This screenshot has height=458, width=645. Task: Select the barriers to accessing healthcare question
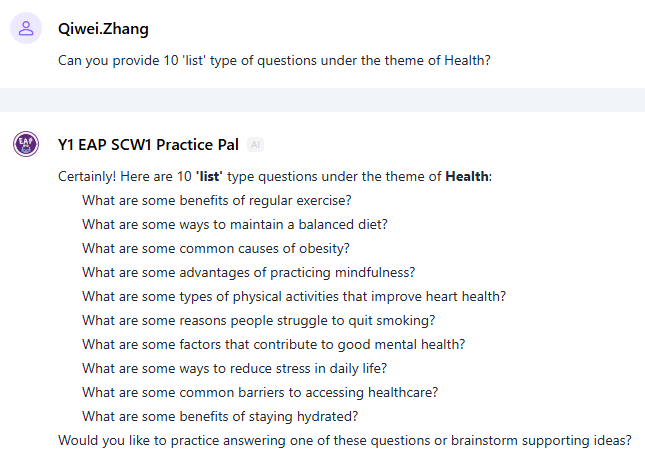click(x=260, y=392)
